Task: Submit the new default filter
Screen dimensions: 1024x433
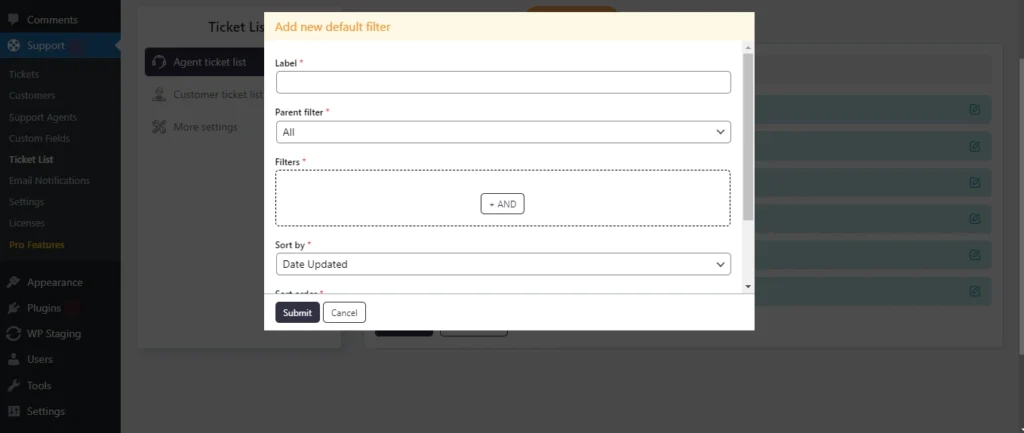Action: tap(297, 312)
